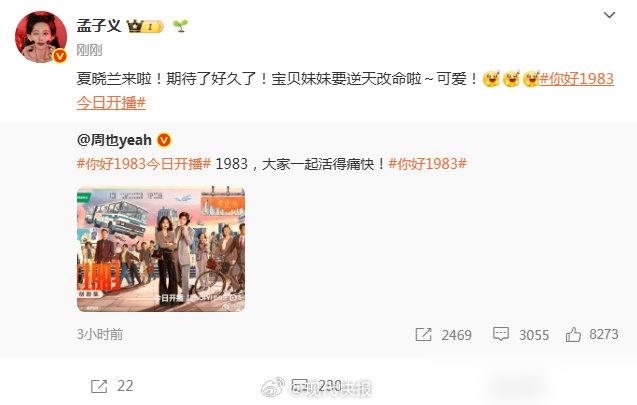Click the orange verified badge on the avatar
The image size is (637, 405).
(60, 56)
